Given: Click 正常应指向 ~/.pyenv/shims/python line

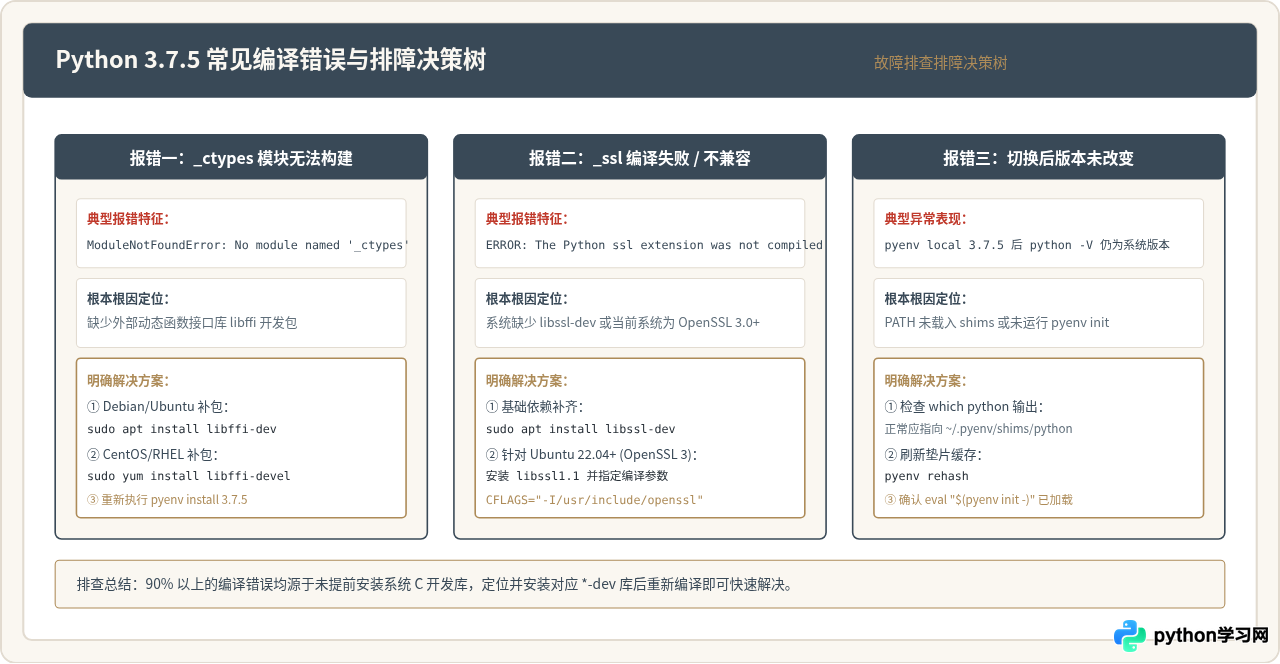Looking at the screenshot, I should (x=979, y=429).
